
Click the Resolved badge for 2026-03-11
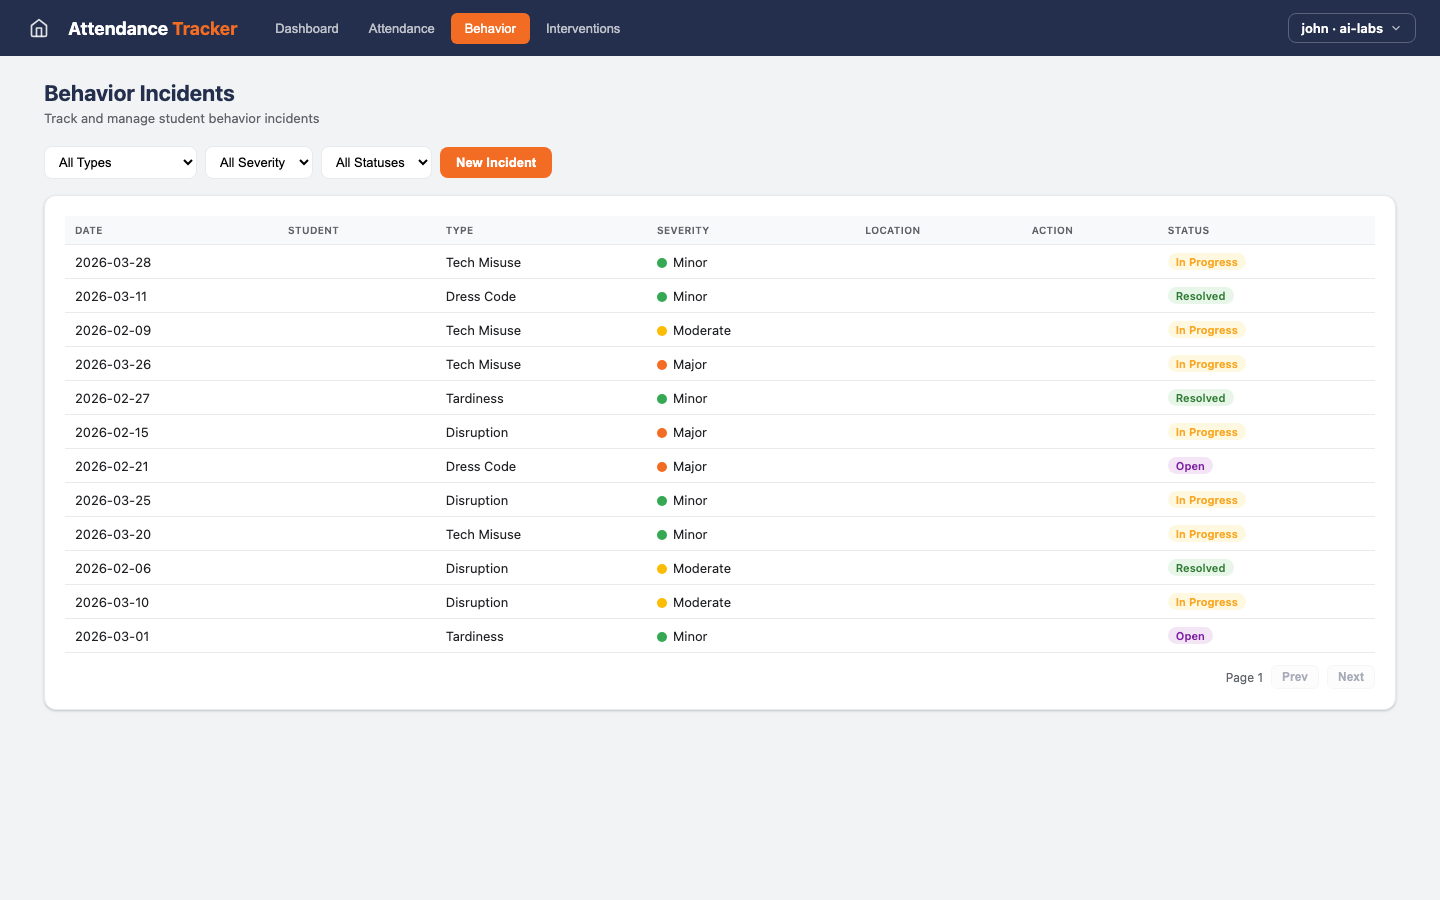point(1200,296)
